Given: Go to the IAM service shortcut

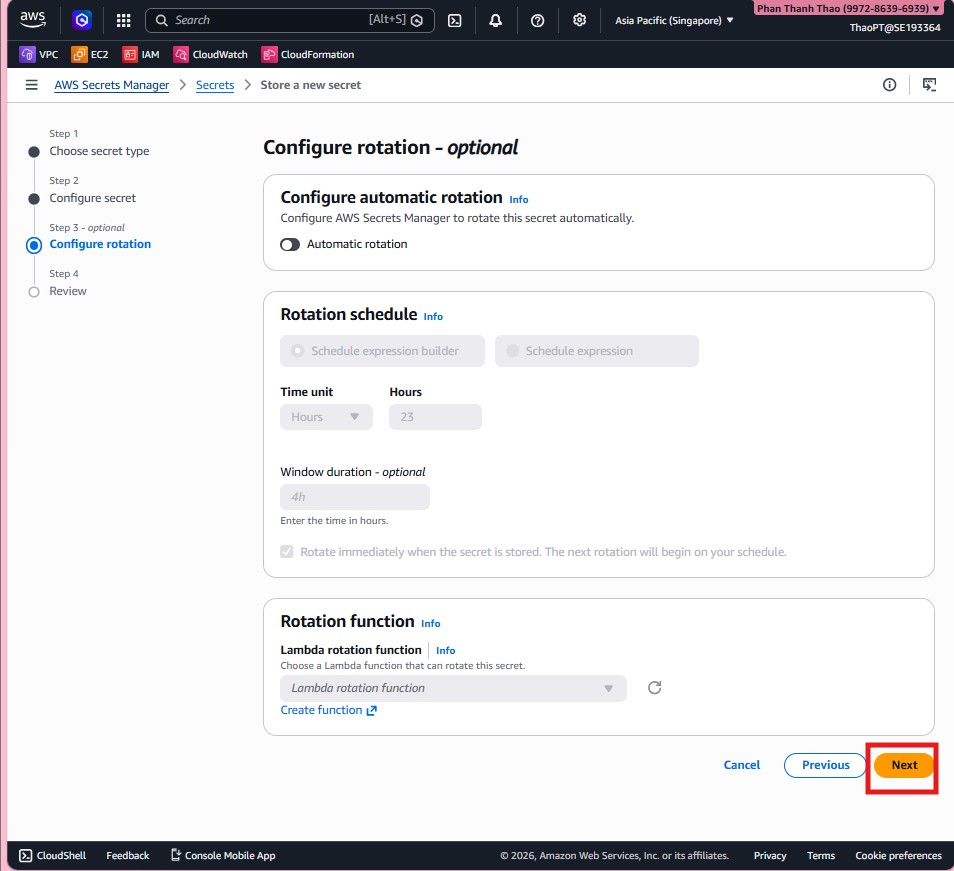Looking at the screenshot, I should pos(141,54).
